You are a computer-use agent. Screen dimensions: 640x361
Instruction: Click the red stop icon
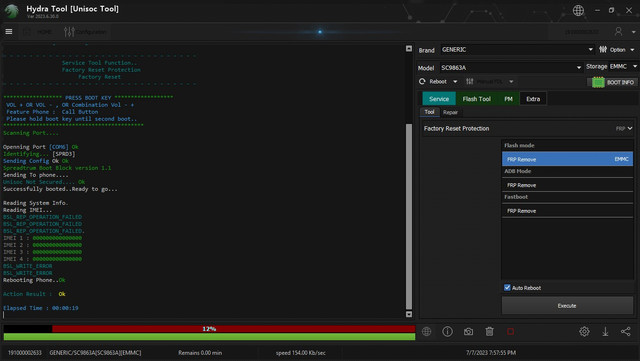point(510,332)
